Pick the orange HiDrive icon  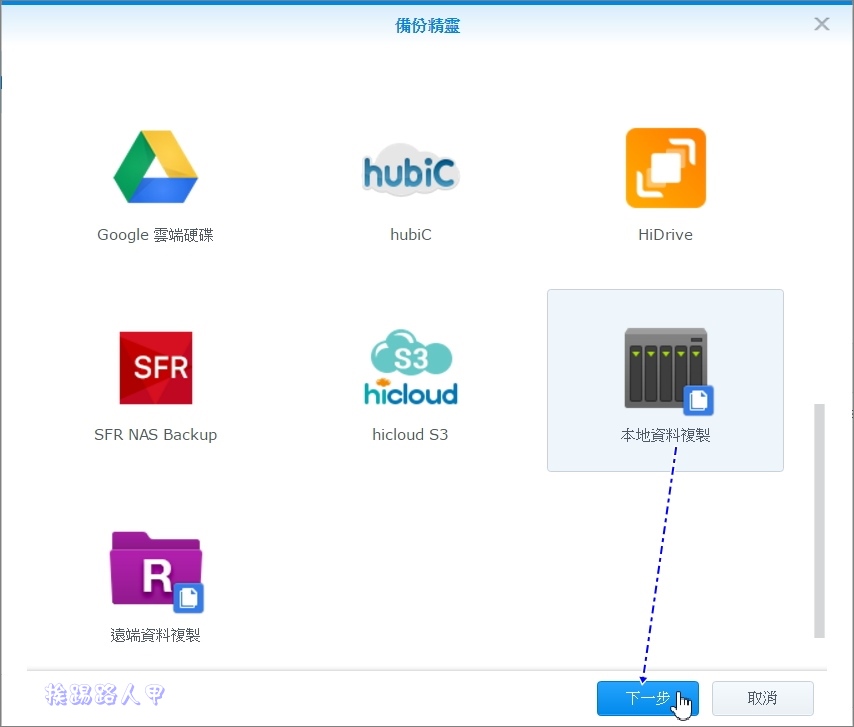[x=666, y=168]
